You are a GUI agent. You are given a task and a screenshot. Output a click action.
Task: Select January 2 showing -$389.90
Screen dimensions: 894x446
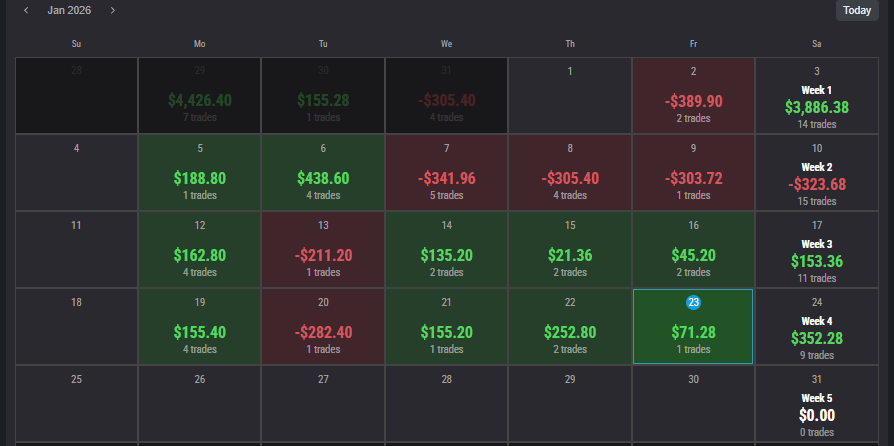(x=693, y=96)
